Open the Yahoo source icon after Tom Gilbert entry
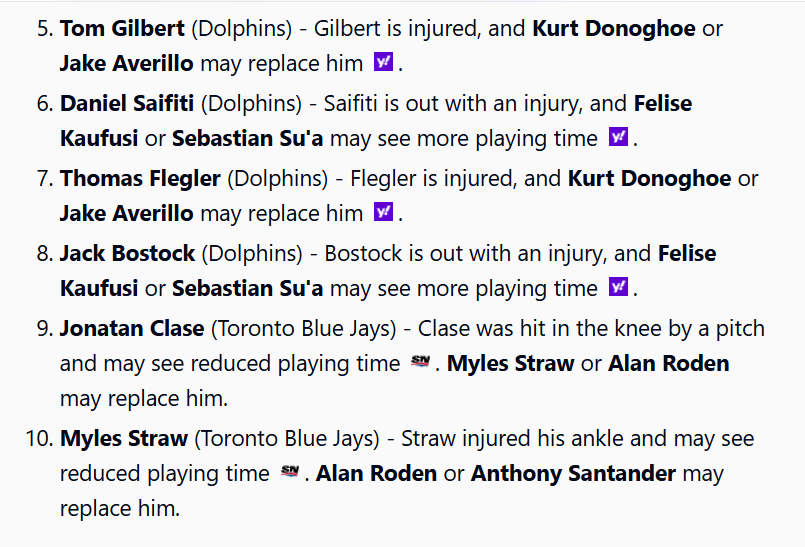Image resolution: width=805 pixels, height=547 pixels. 383,62
